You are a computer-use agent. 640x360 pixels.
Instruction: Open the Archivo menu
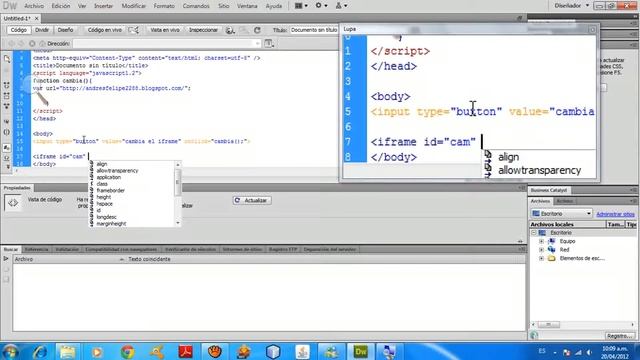coord(34,6)
